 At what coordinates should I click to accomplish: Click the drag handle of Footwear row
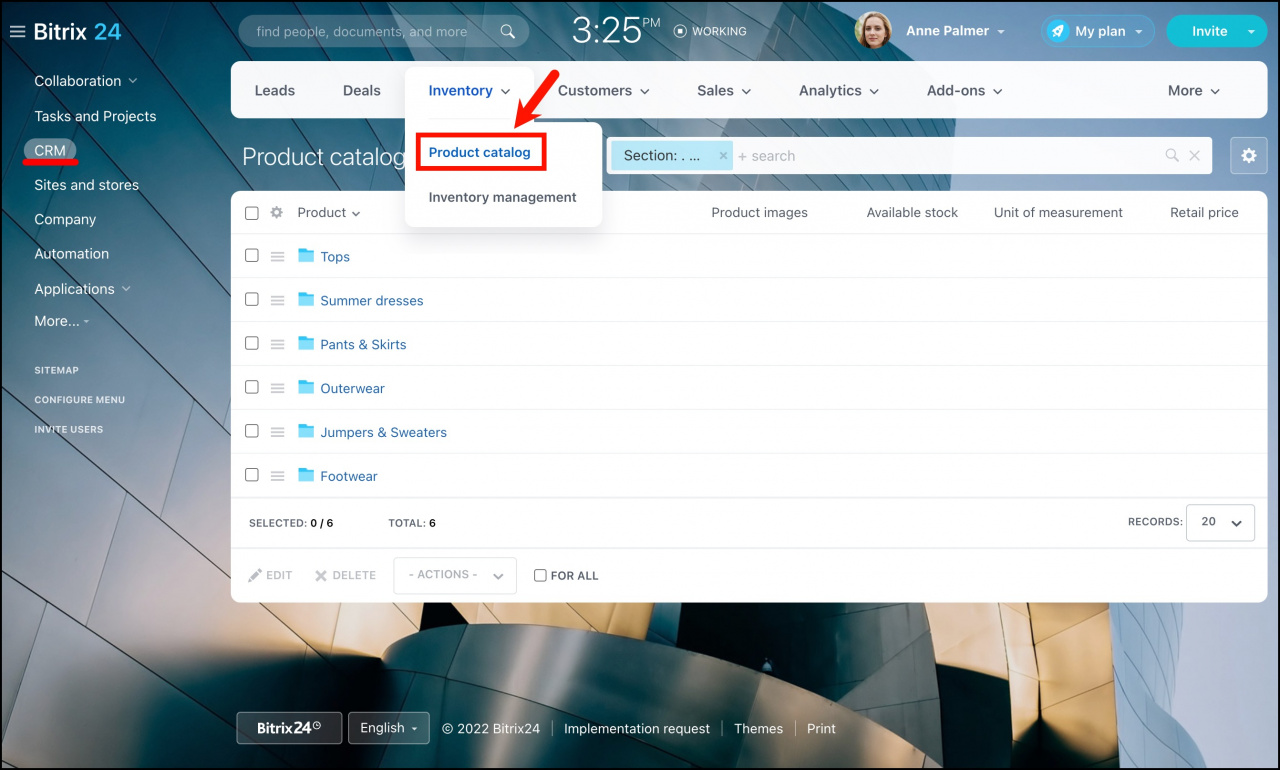point(278,477)
